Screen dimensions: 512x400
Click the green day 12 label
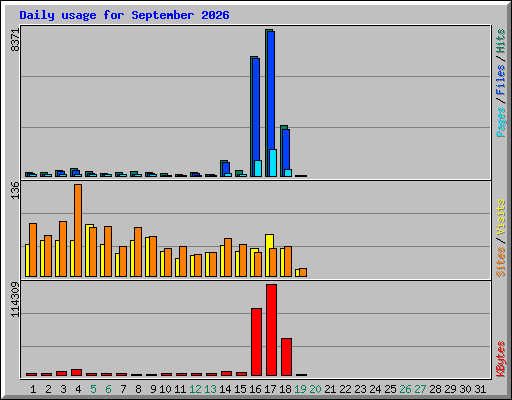pos(195,389)
